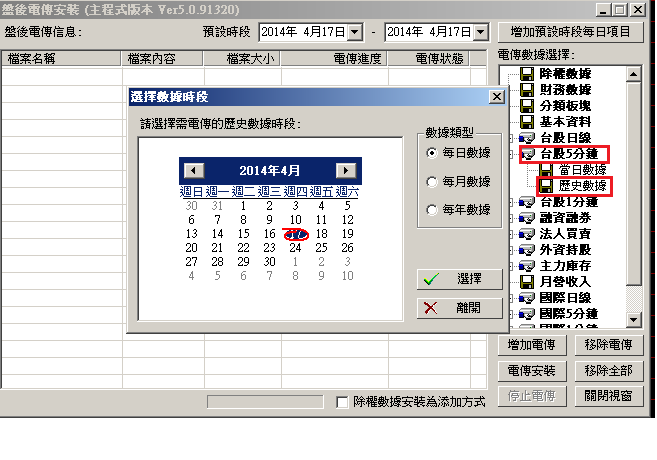This screenshot has width=657, height=460.
Task: Select April 10 in the calendar
Action: [x=295, y=220]
